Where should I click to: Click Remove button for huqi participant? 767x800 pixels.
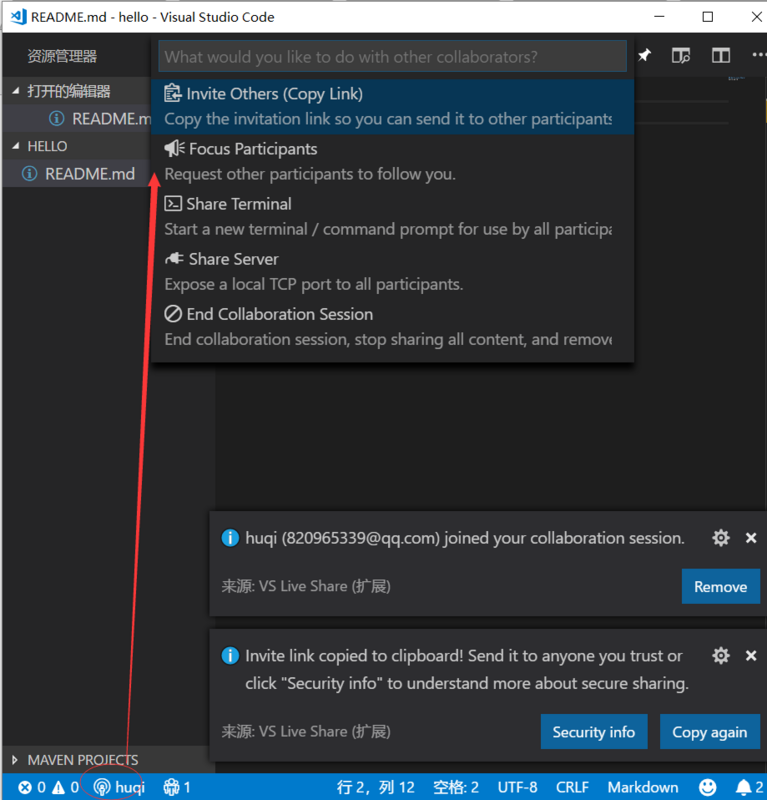coord(720,587)
